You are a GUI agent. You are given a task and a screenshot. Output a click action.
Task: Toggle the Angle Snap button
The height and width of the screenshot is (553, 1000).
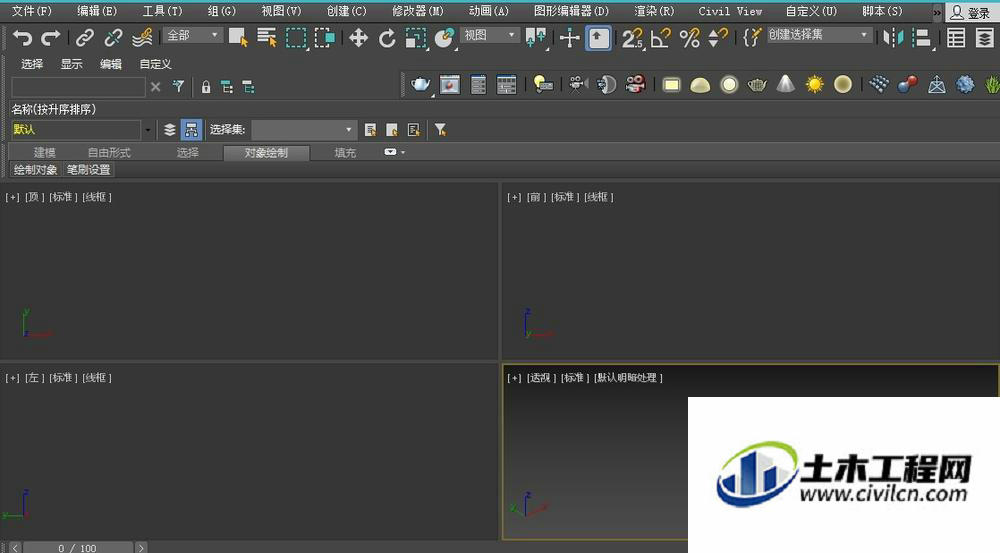661,38
